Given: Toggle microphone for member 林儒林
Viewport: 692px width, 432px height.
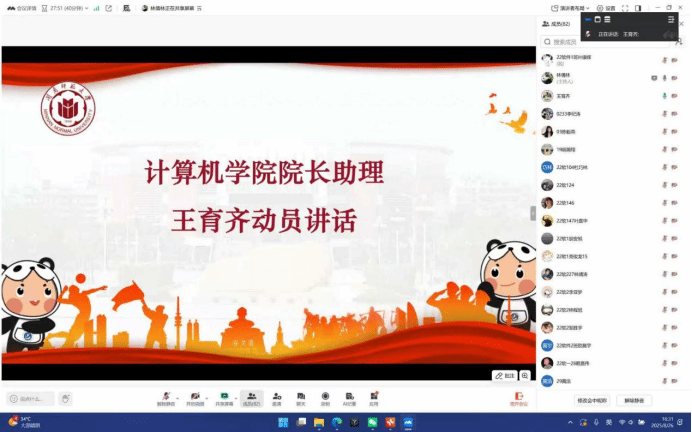Looking at the screenshot, I should click(664, 77).
